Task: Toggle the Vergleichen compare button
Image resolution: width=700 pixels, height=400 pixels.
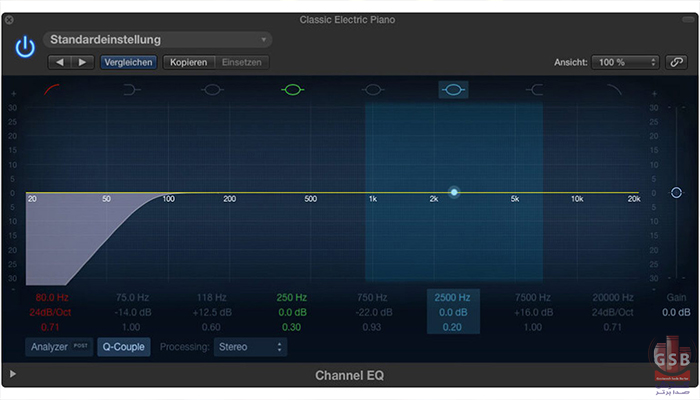Action: 128,62
